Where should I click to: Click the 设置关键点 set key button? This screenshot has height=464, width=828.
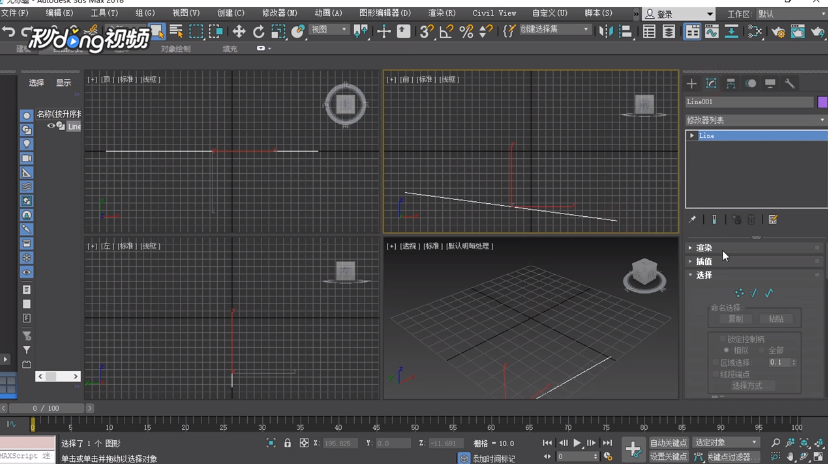669,457
